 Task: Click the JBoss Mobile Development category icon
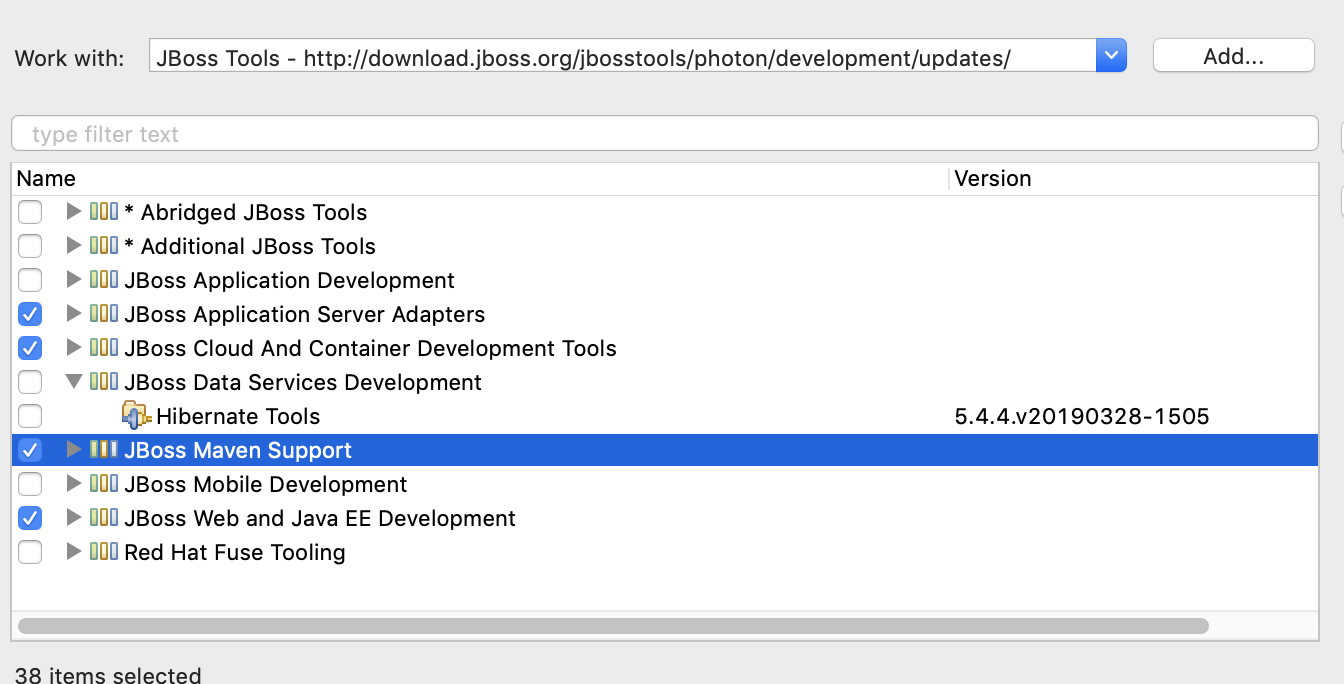(x=104, y=484)
